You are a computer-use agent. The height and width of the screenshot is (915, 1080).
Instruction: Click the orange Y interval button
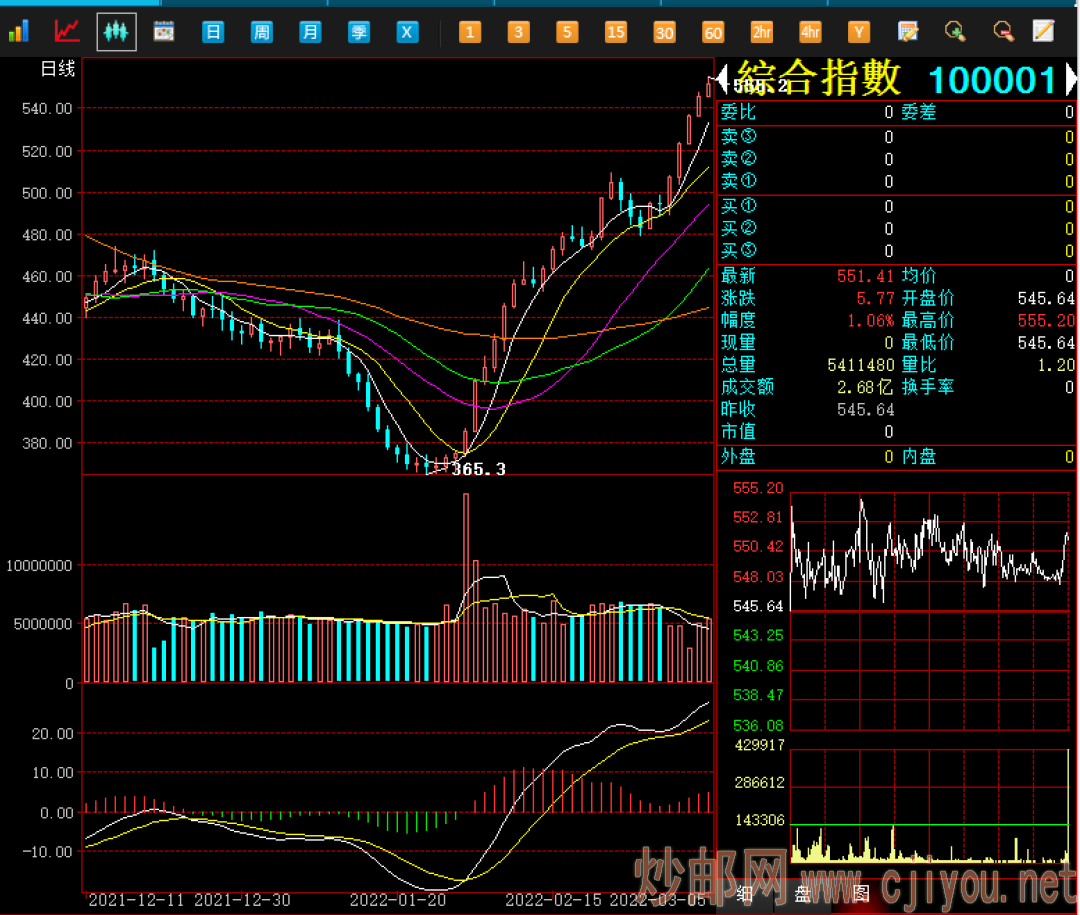pyautogui.click(x=859, y=32)
